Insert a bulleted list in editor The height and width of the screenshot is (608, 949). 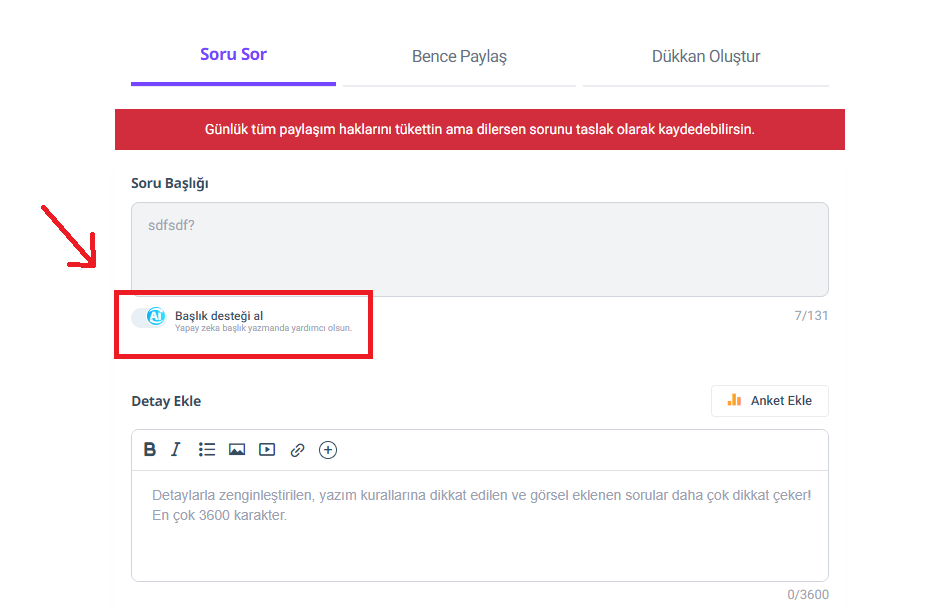click(x=206, y=449)
